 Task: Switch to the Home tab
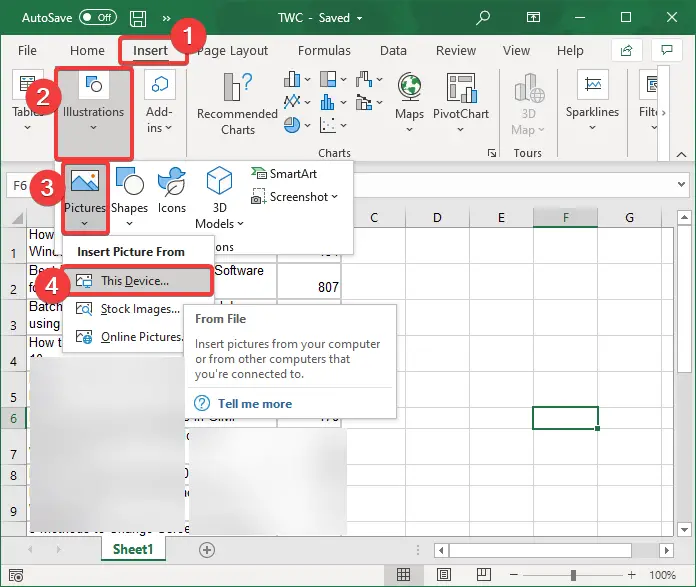click(87, 51)
